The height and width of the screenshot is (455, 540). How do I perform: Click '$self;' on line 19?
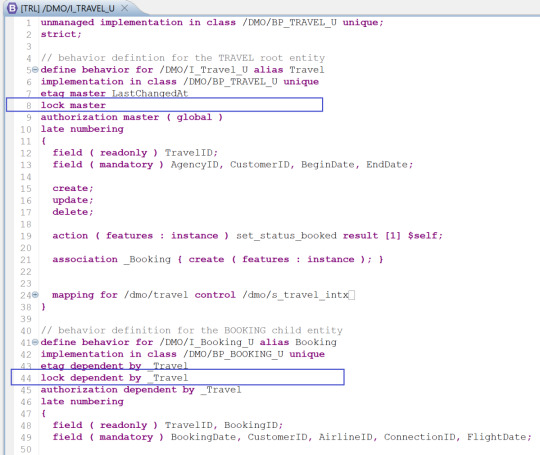pos(425,236)
